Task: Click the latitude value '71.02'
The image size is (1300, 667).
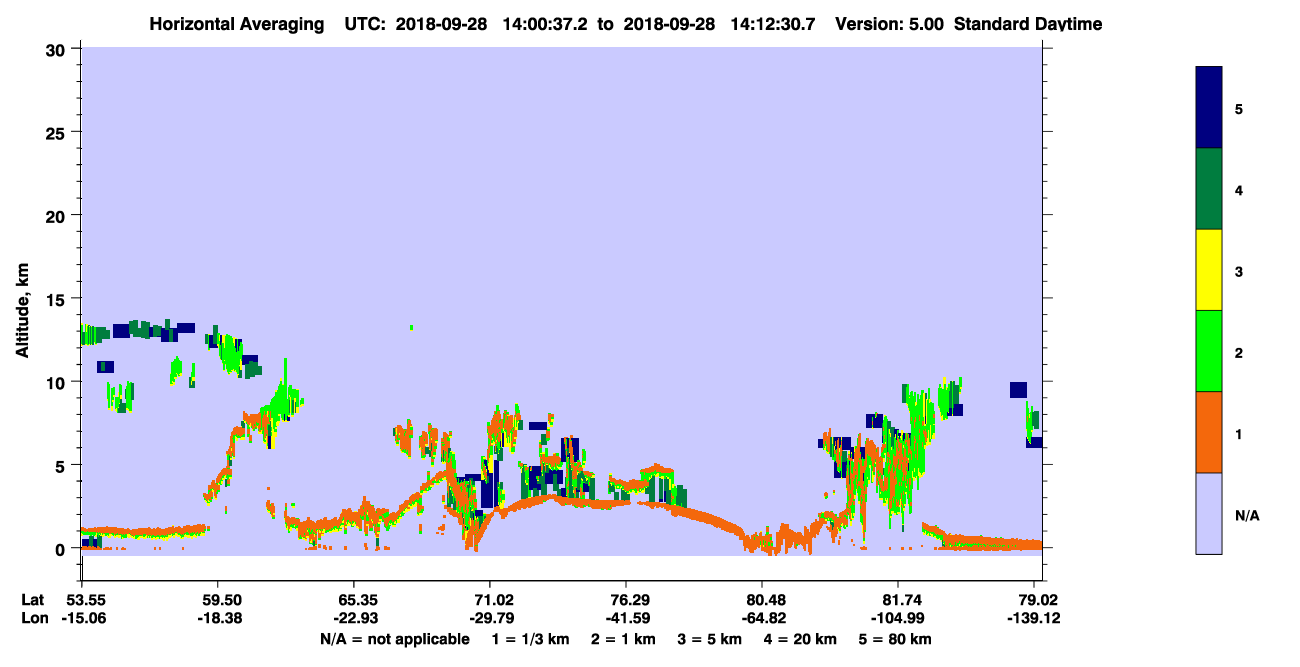Action: (490, 600)
